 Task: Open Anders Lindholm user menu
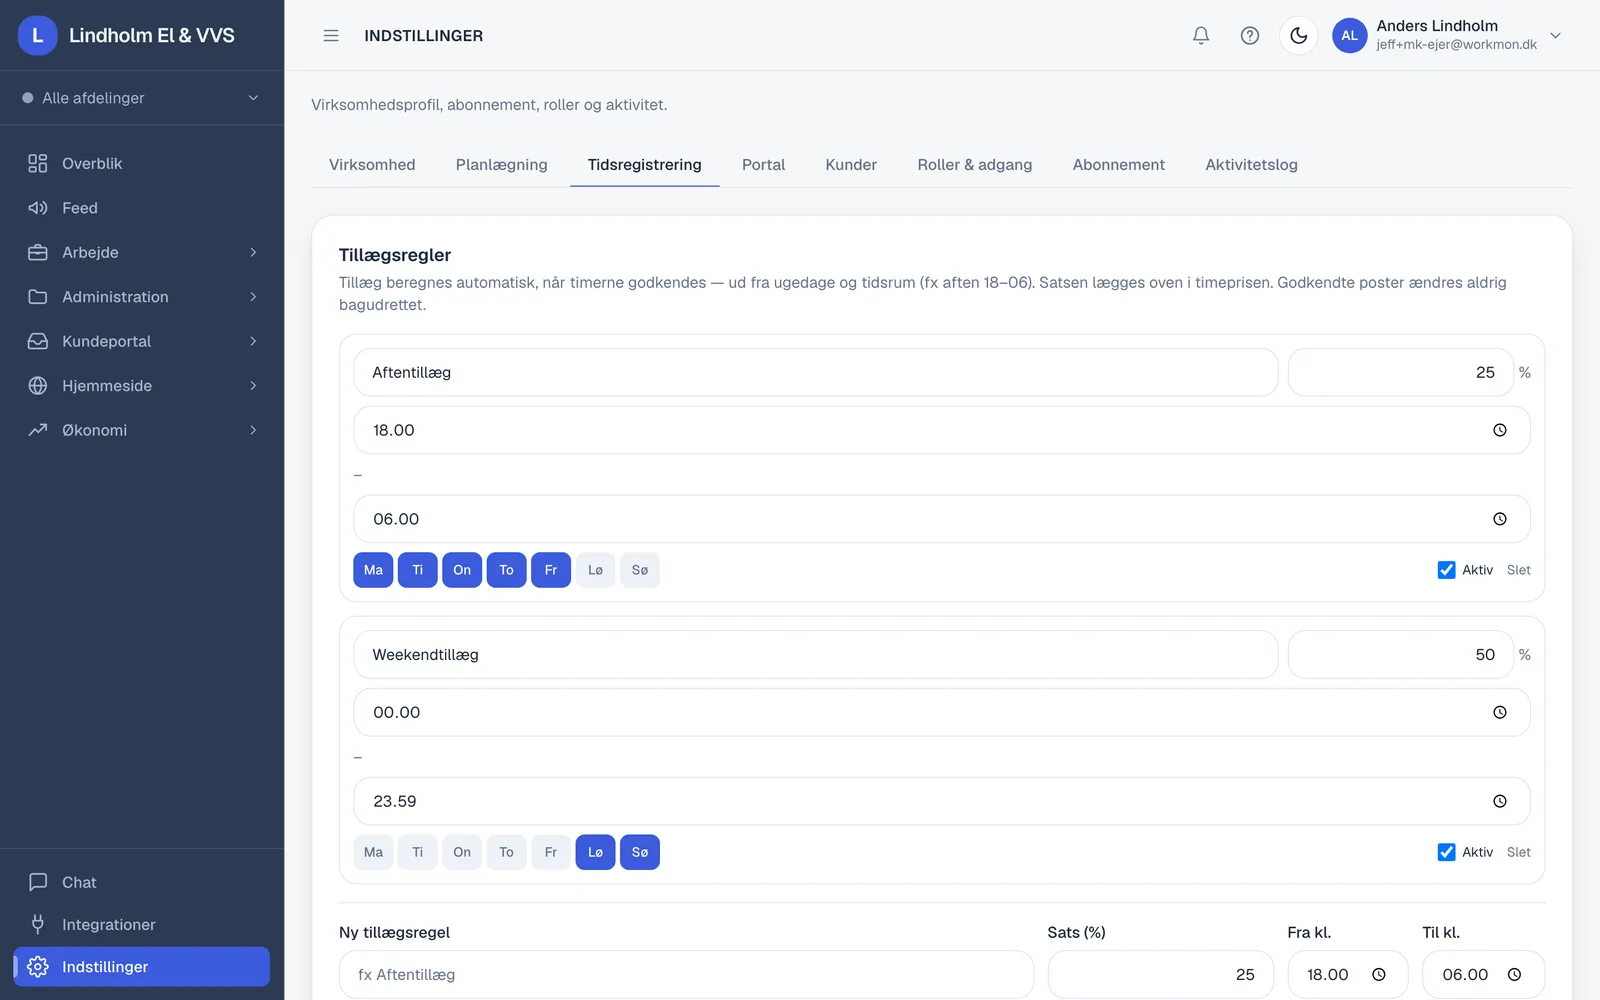coord(1448,35)
